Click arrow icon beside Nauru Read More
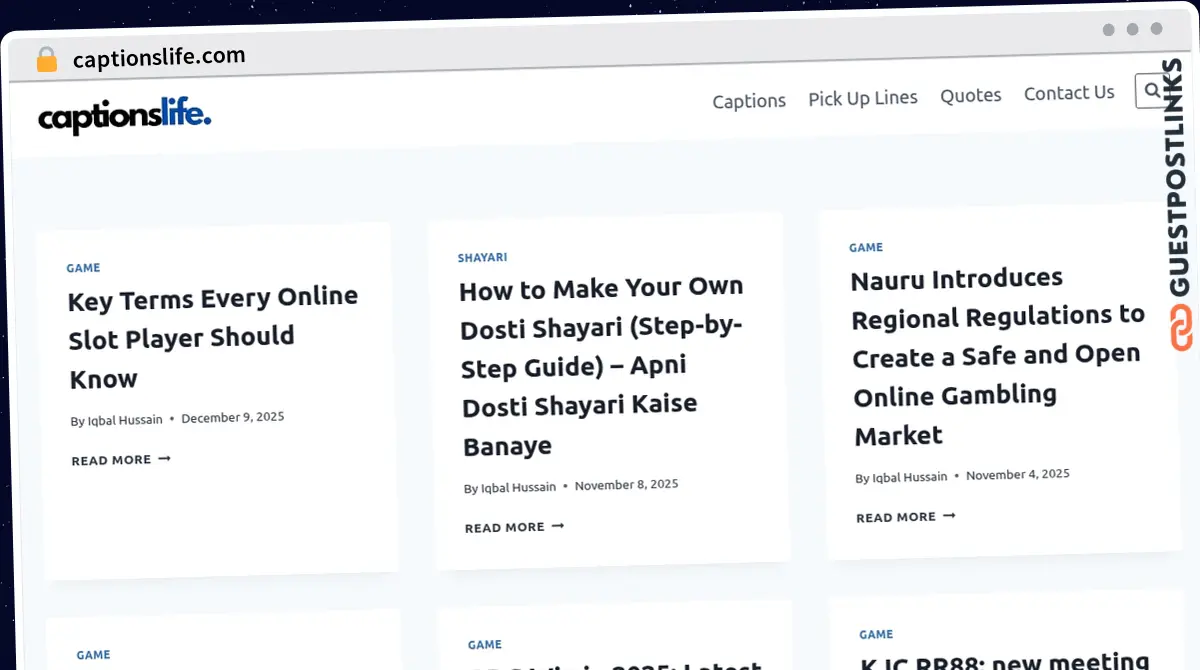Viewport: 1200px width, 670px height. [x=949, y=516]
